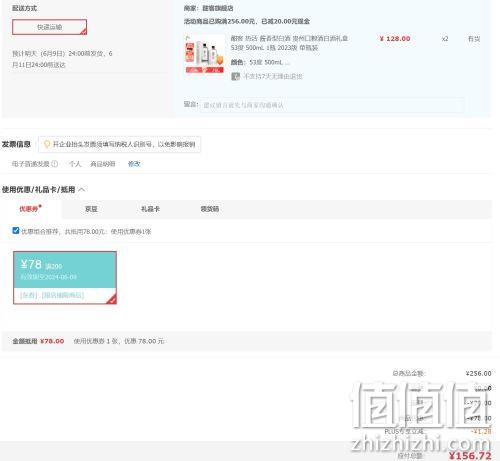Switch to the 礼品卡 tab
The height and width of the screenshot is (461, 500).
150,209
